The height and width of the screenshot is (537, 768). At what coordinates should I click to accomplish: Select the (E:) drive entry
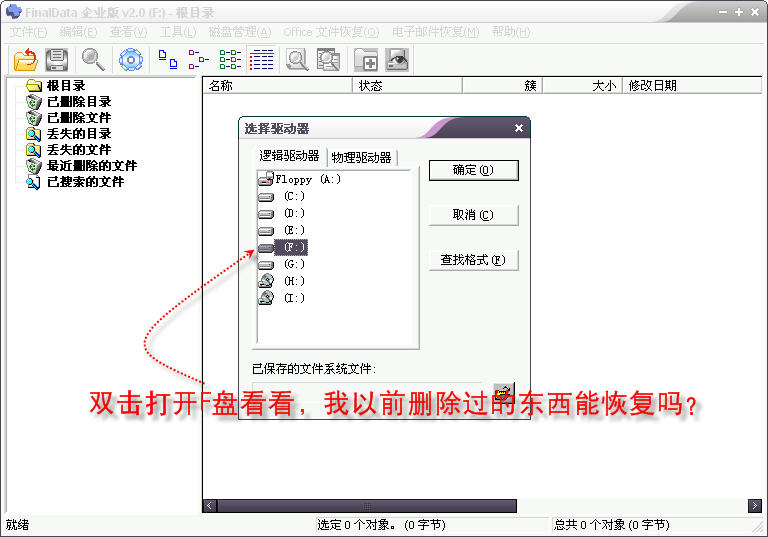coord(294,230)
